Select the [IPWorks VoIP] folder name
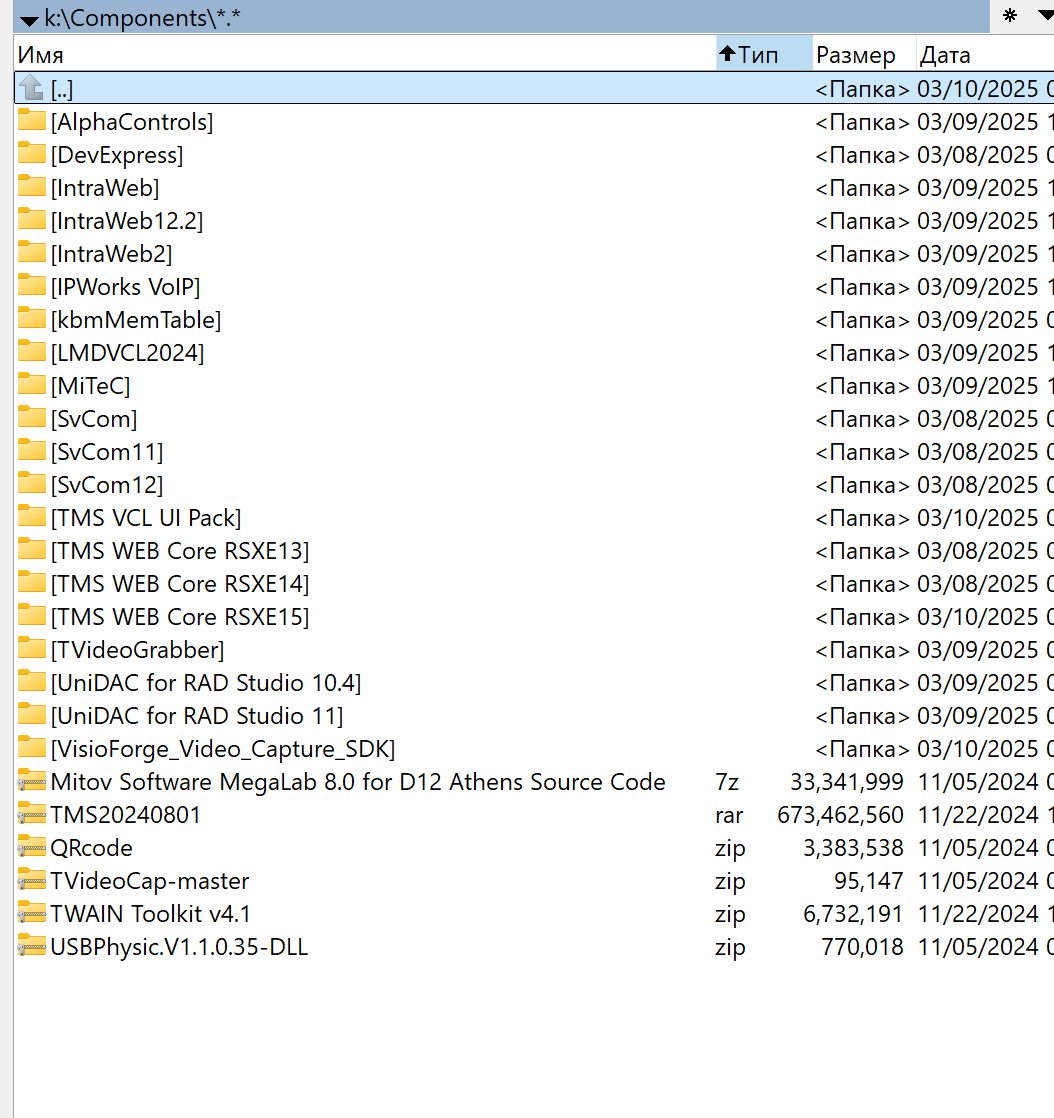 (x=126, y=287)
